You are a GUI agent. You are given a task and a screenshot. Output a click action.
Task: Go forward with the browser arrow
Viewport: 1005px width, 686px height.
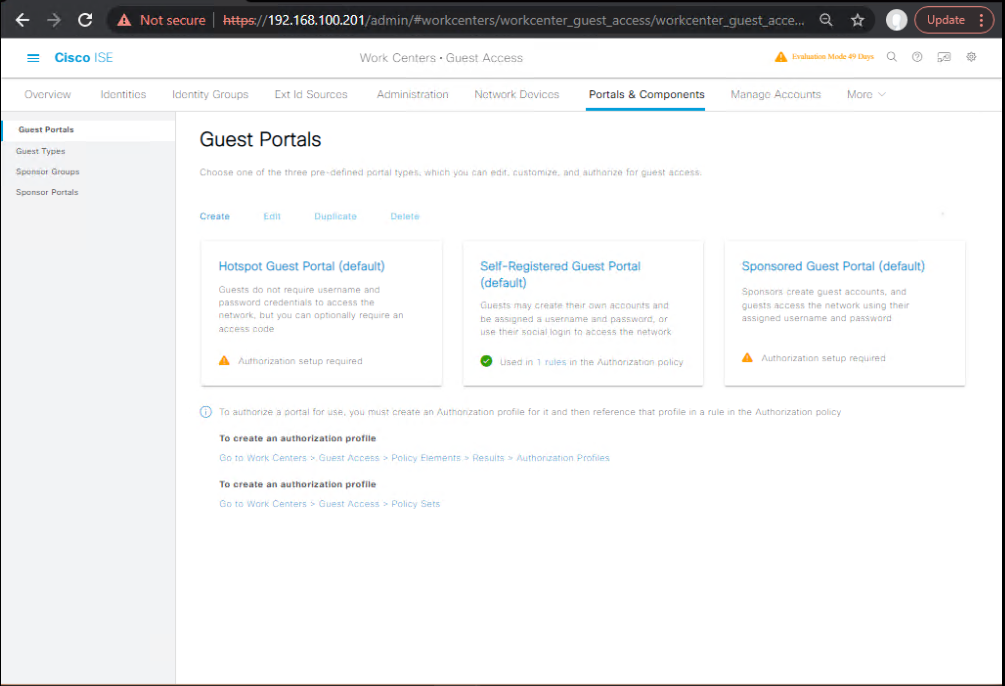click(x=54, y=20)
